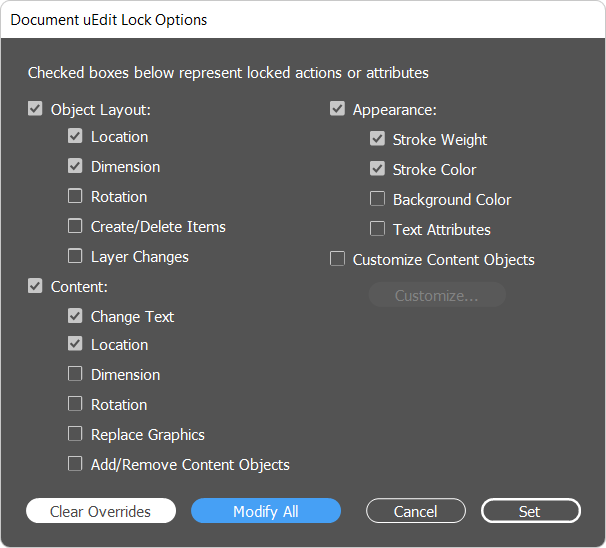Confirm with the Set button
Viewport: 606px width, 548px height.
531,511
